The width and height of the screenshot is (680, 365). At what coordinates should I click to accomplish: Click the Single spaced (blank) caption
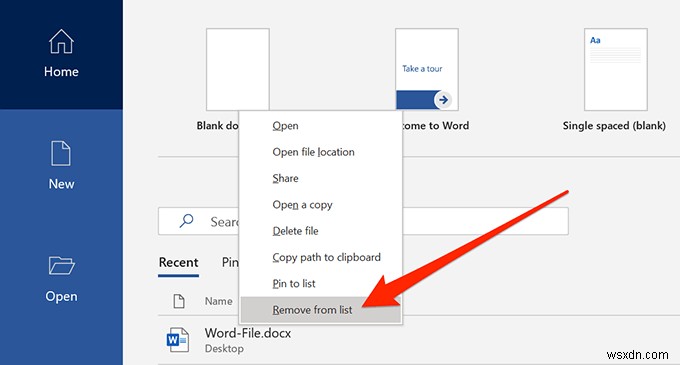[614, 126]
